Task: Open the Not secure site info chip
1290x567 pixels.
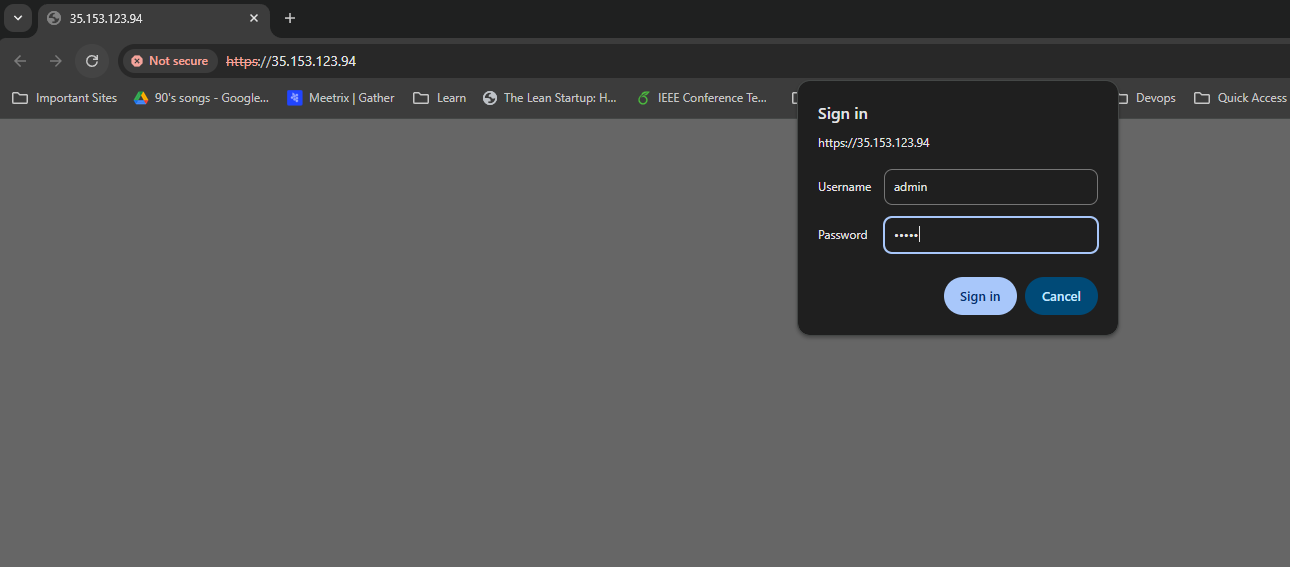Action: coord(170,61)
